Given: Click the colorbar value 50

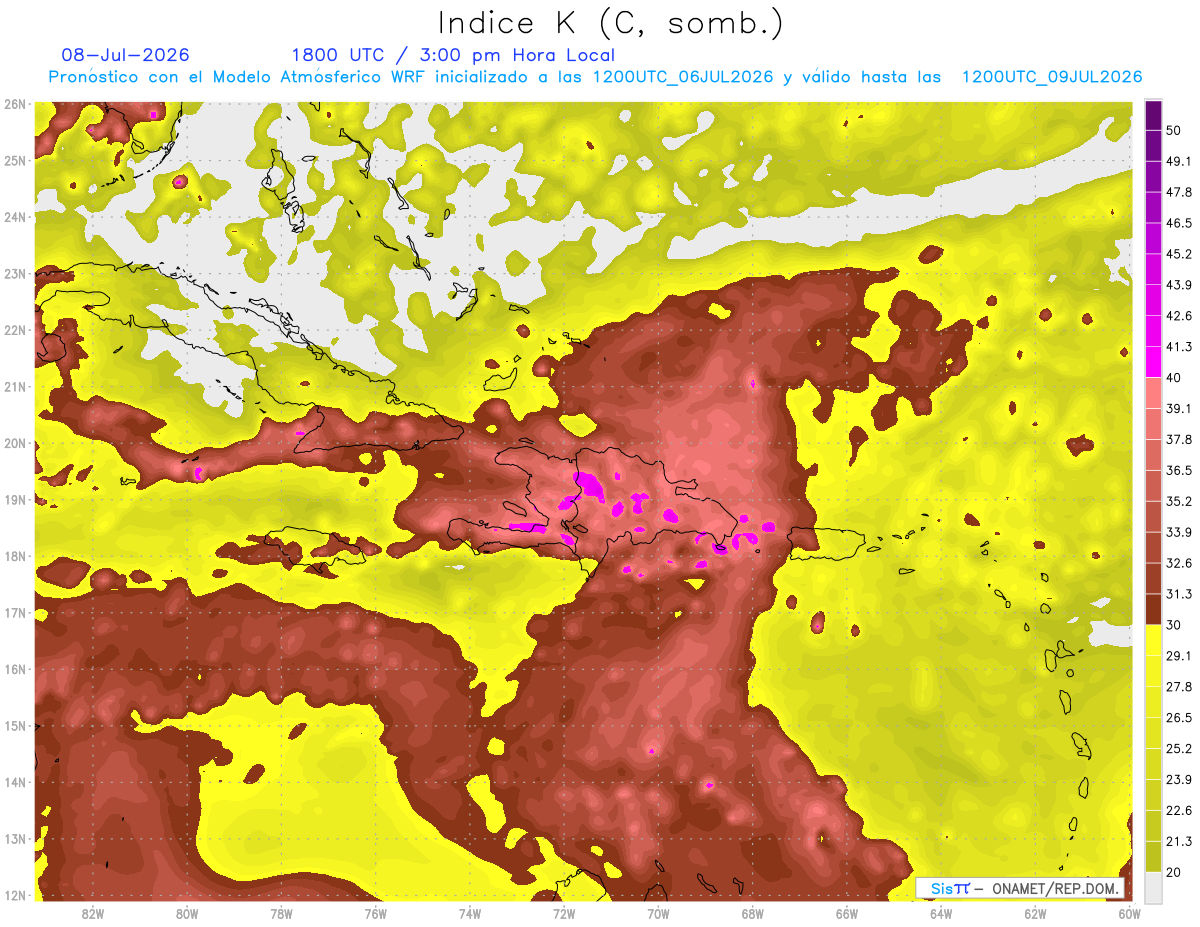Looking at the screenshot, I should click(1175, 130).
